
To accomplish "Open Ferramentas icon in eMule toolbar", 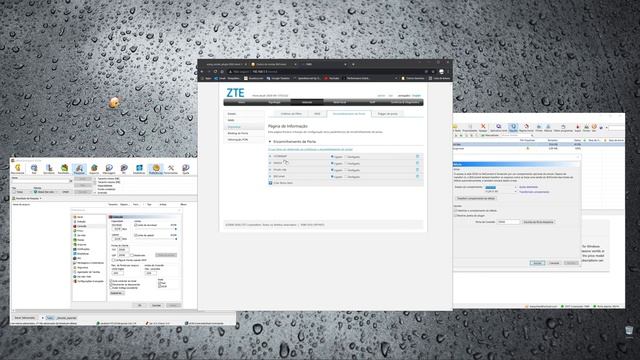I will click(x=171, y=168).
